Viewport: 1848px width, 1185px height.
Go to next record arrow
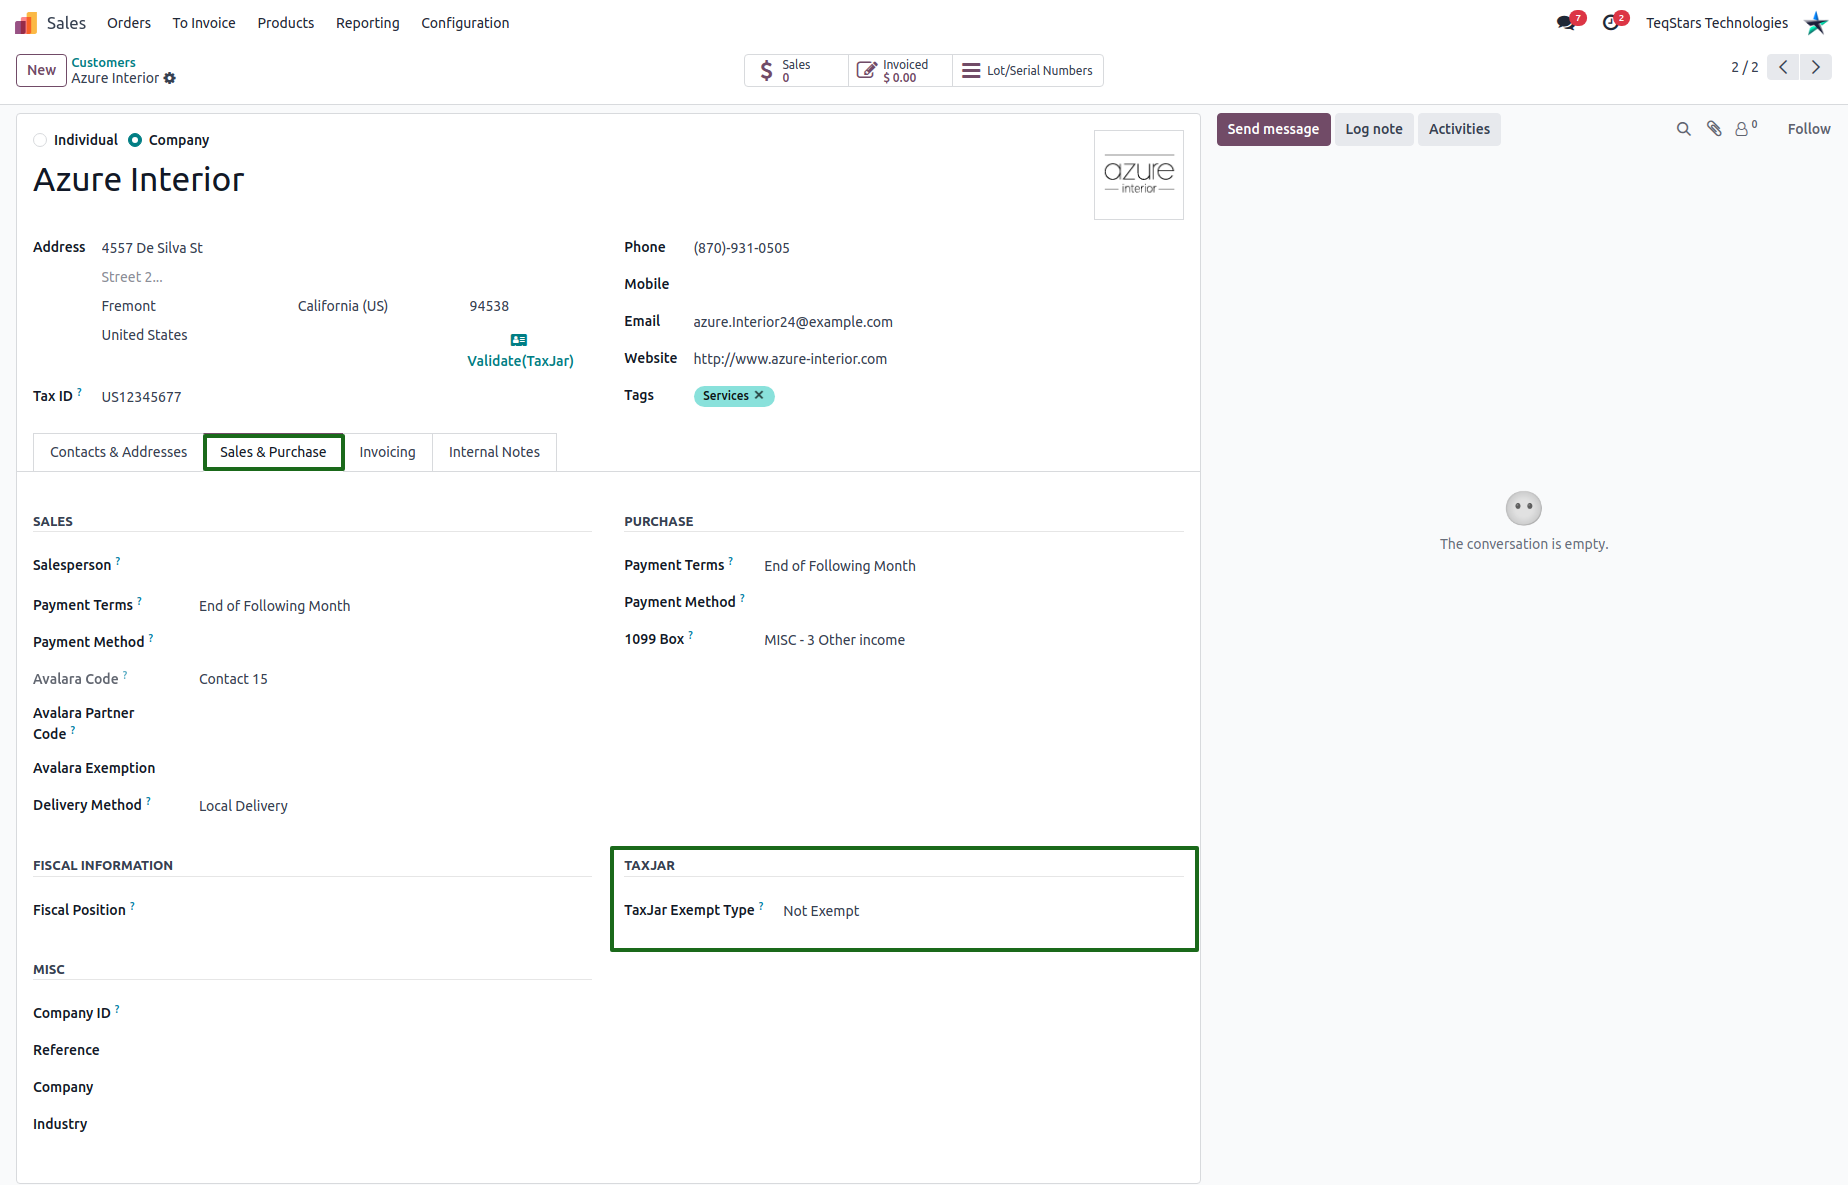coord(1816,67)
